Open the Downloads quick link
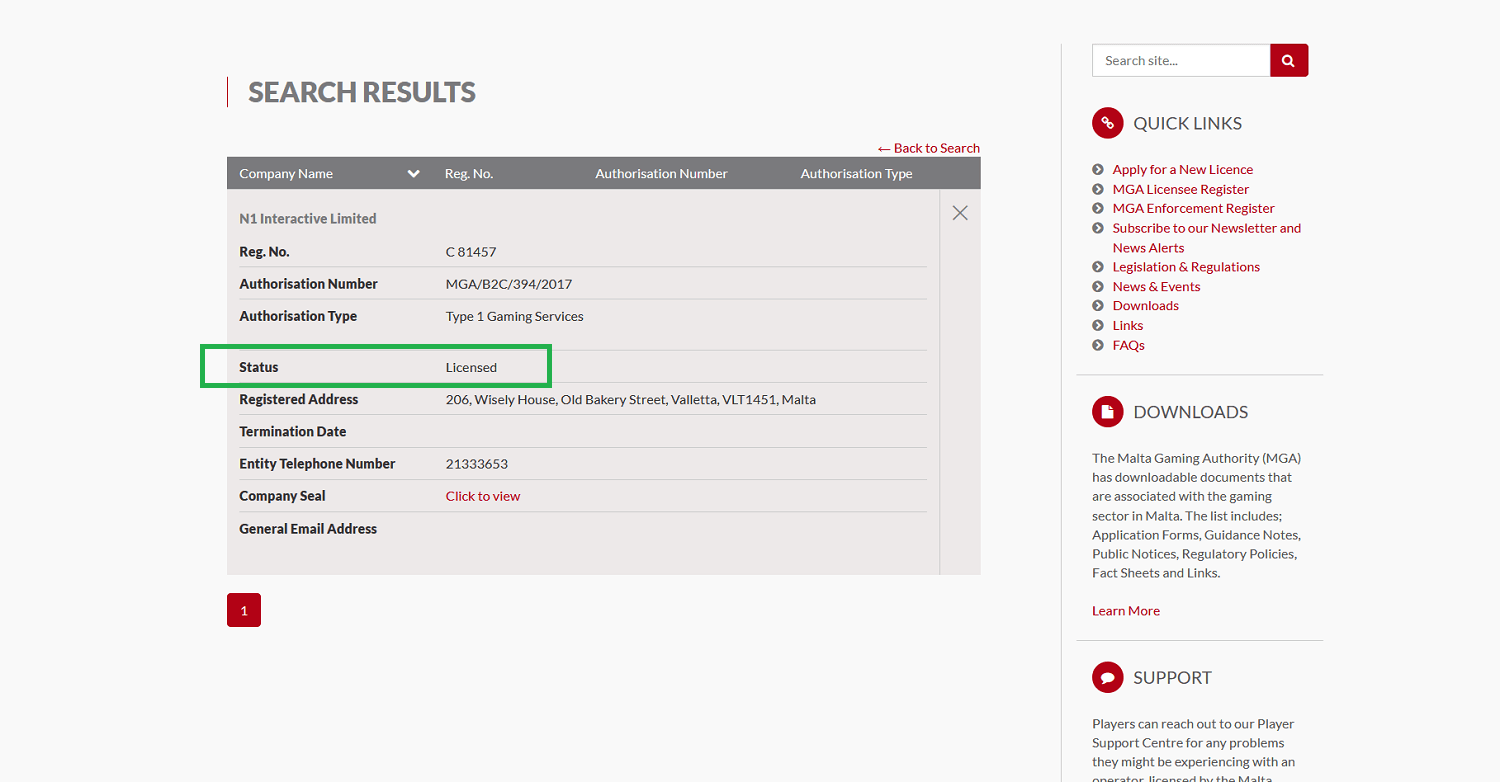The width and height of the screenshot is (1500, 782). click(x=1146, y=305)
